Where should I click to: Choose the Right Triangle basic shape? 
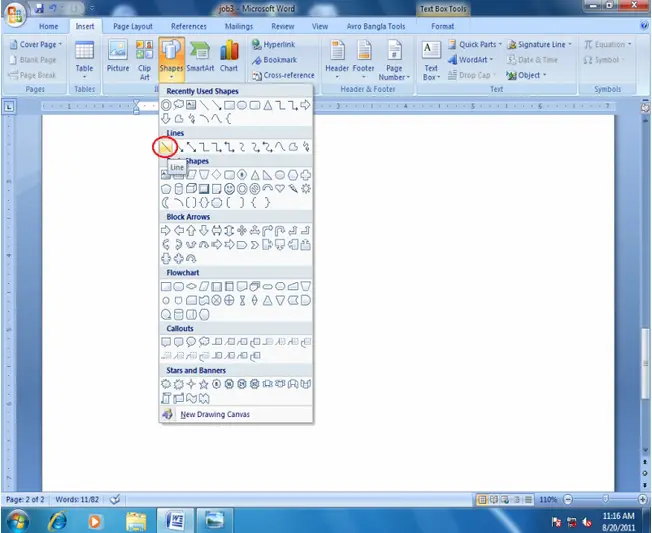[267, 175]
